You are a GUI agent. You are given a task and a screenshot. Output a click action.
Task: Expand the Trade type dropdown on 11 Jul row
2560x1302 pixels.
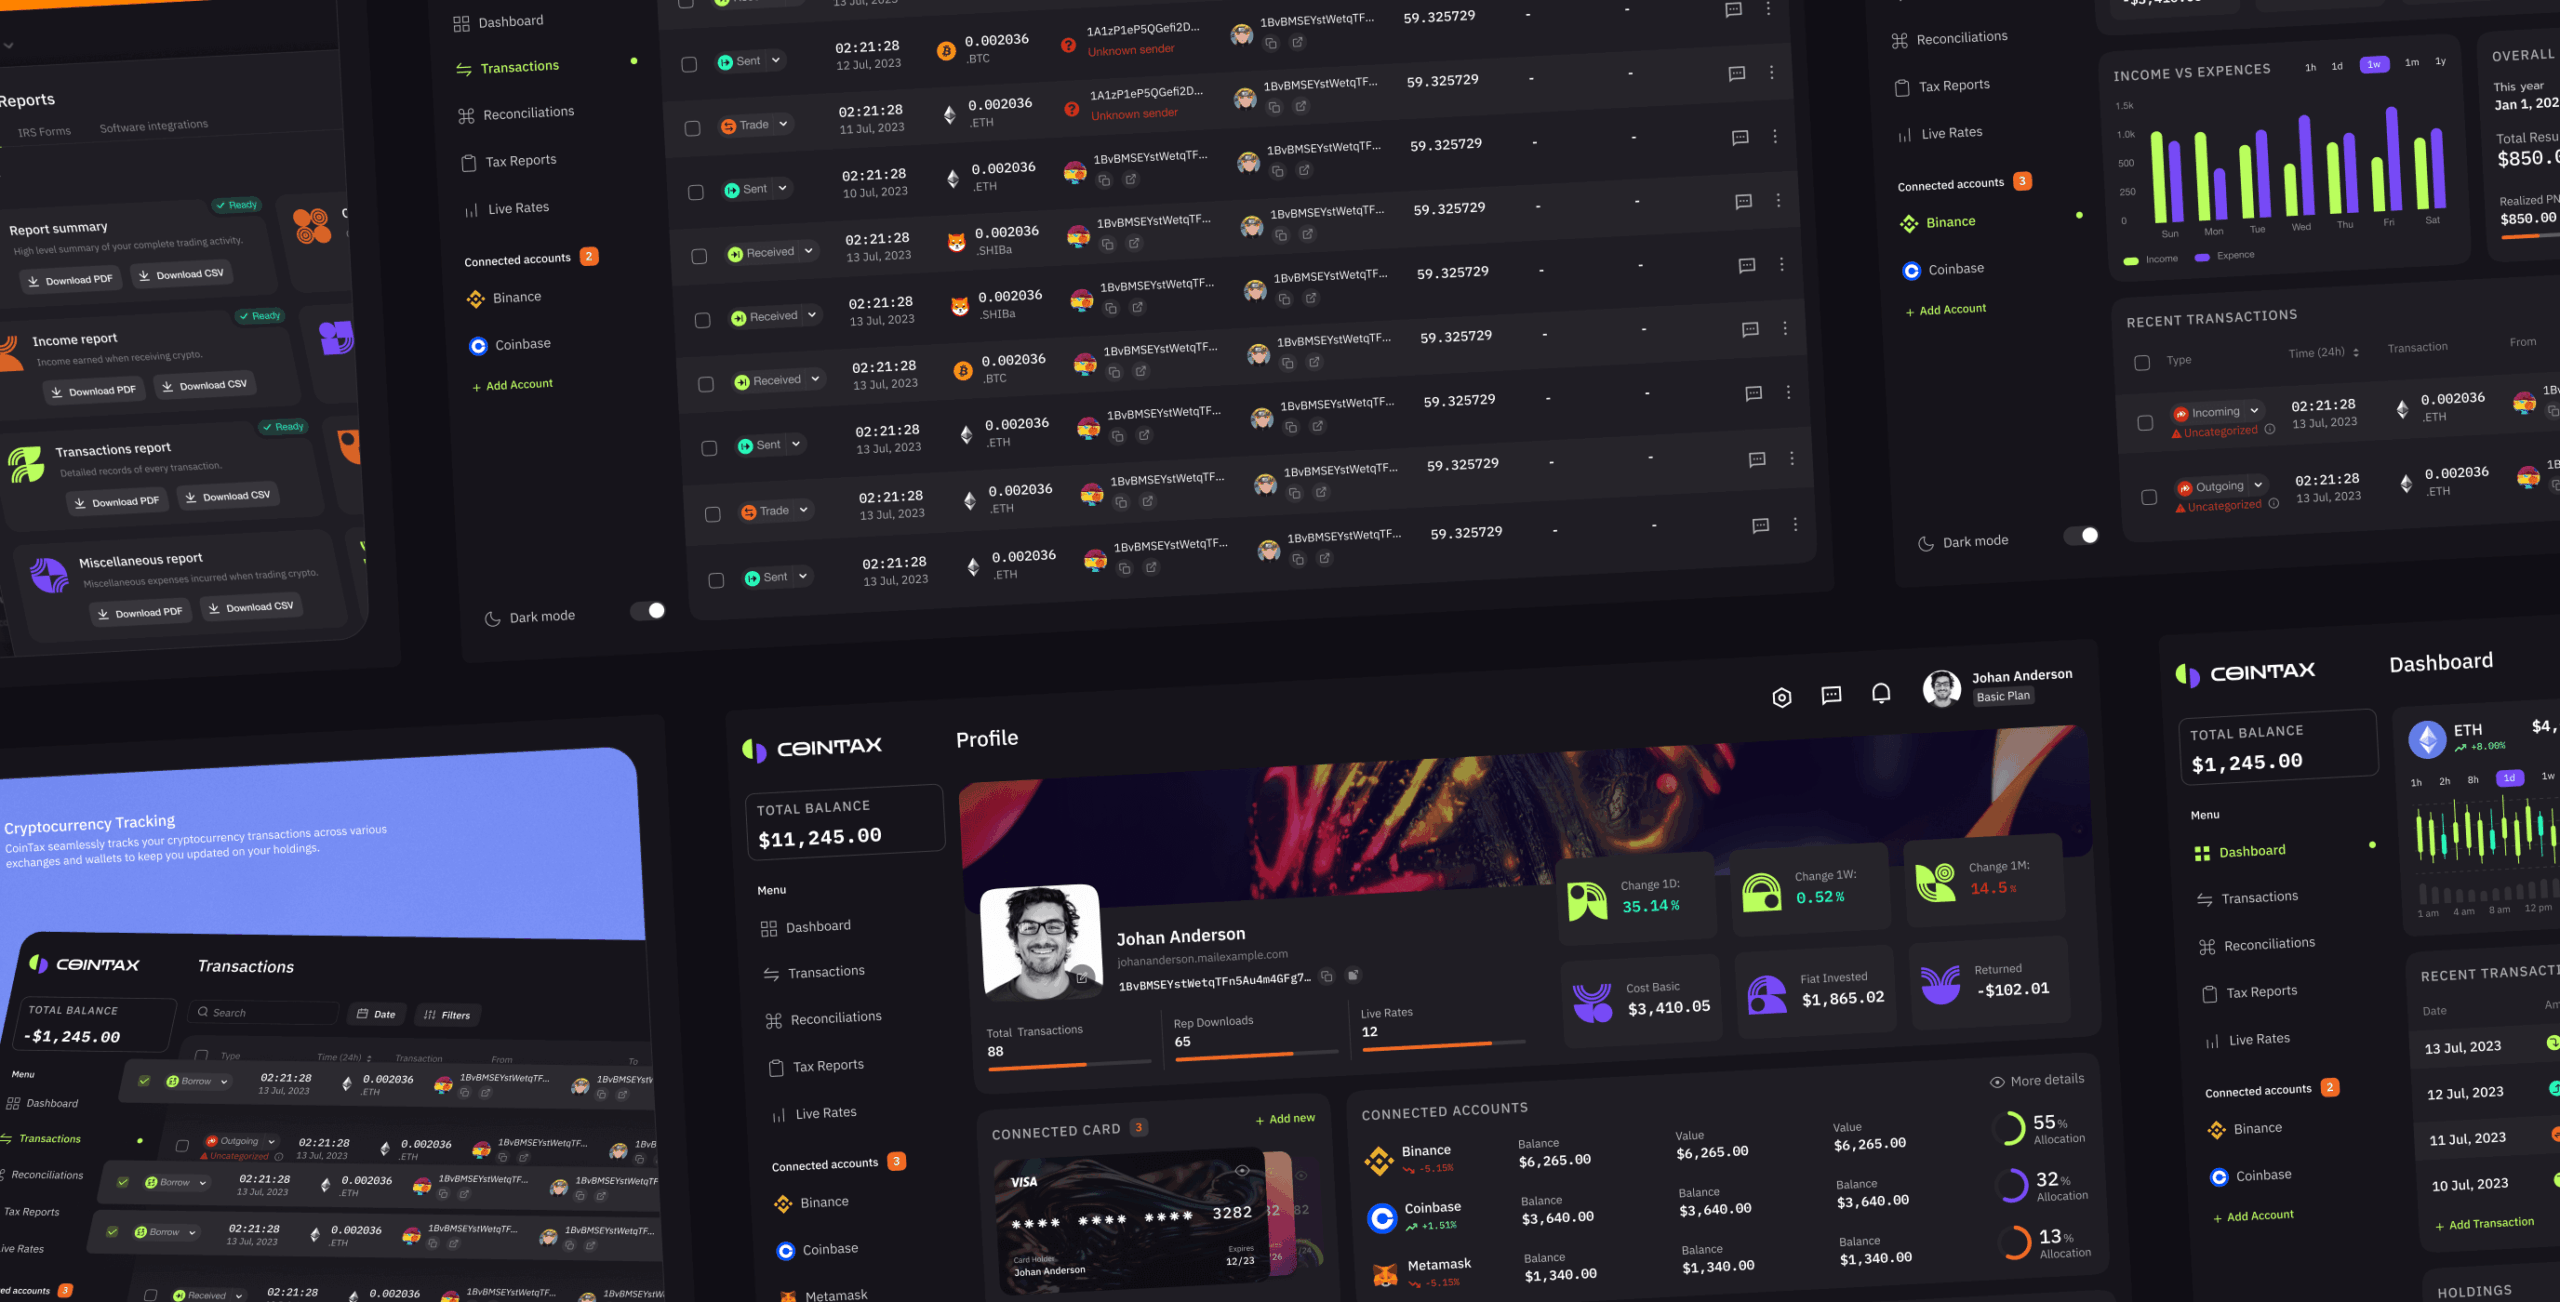(783, 124)
